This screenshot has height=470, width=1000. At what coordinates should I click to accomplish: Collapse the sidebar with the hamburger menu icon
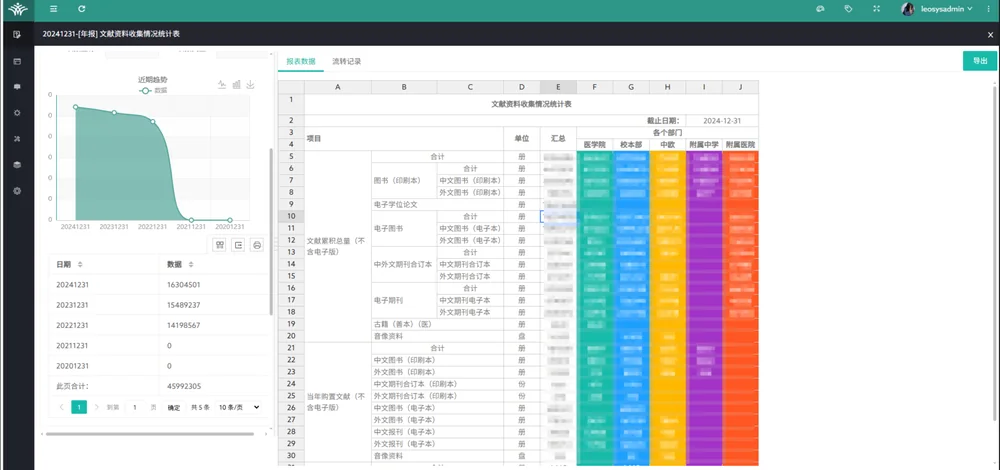(x=54, y=9)
